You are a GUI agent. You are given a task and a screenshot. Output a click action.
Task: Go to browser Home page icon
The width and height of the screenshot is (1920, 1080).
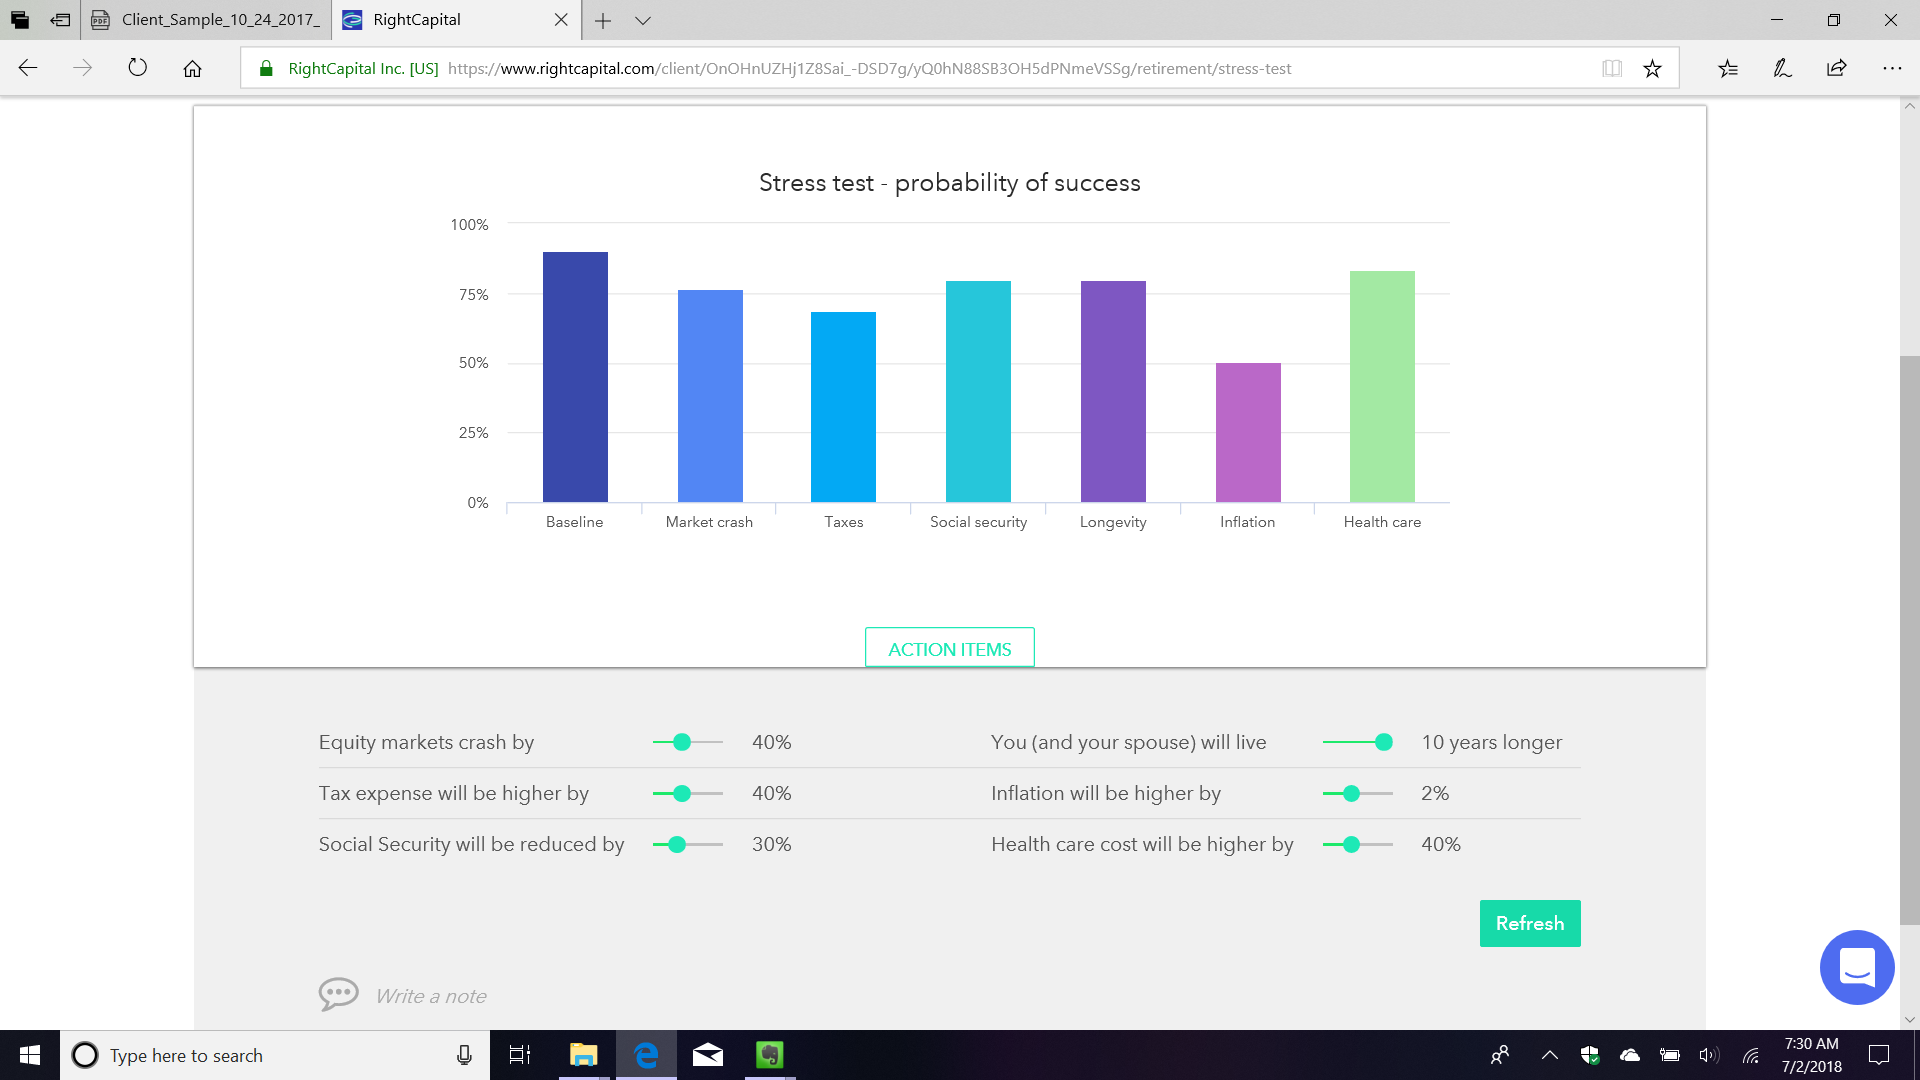click(192, 68)
